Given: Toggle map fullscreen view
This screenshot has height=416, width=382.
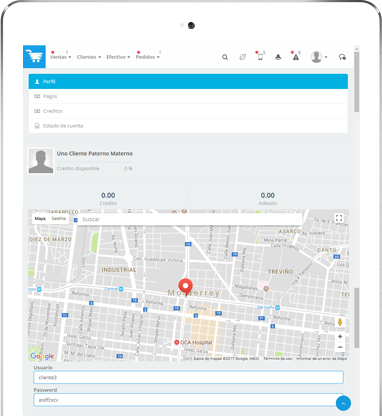Looking at the screenshot, I should click(339, 218).
